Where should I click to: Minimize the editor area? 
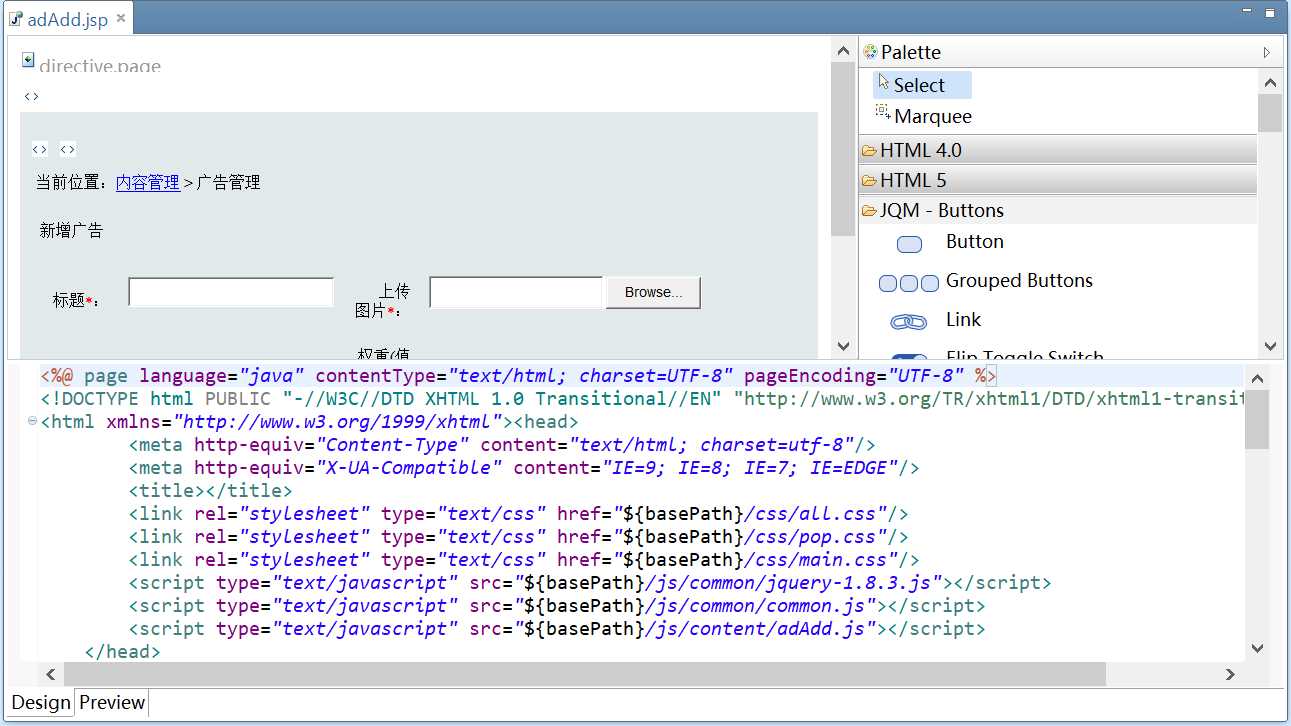pos(1247,12)
